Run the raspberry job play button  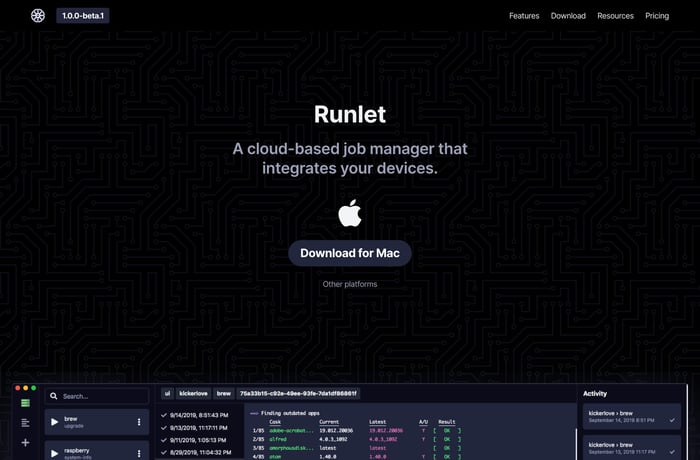coord(54,454)
